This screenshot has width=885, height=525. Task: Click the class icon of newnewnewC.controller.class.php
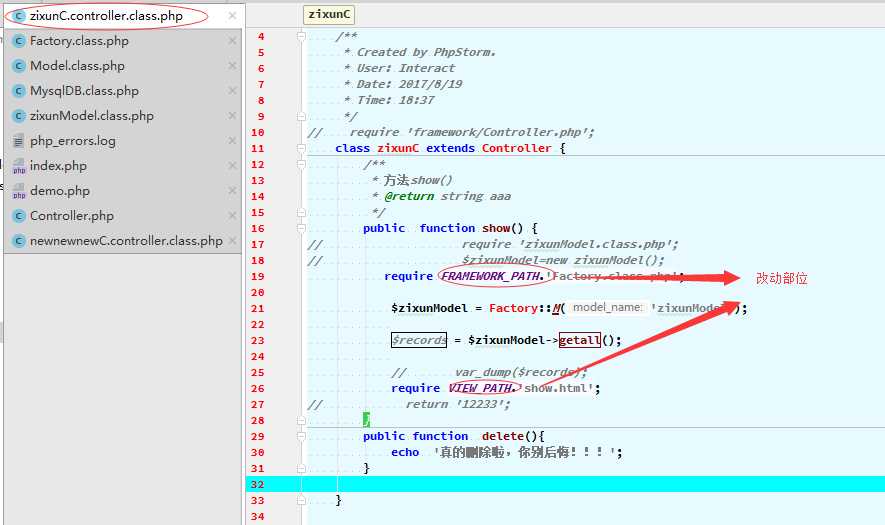click(19, 240)
